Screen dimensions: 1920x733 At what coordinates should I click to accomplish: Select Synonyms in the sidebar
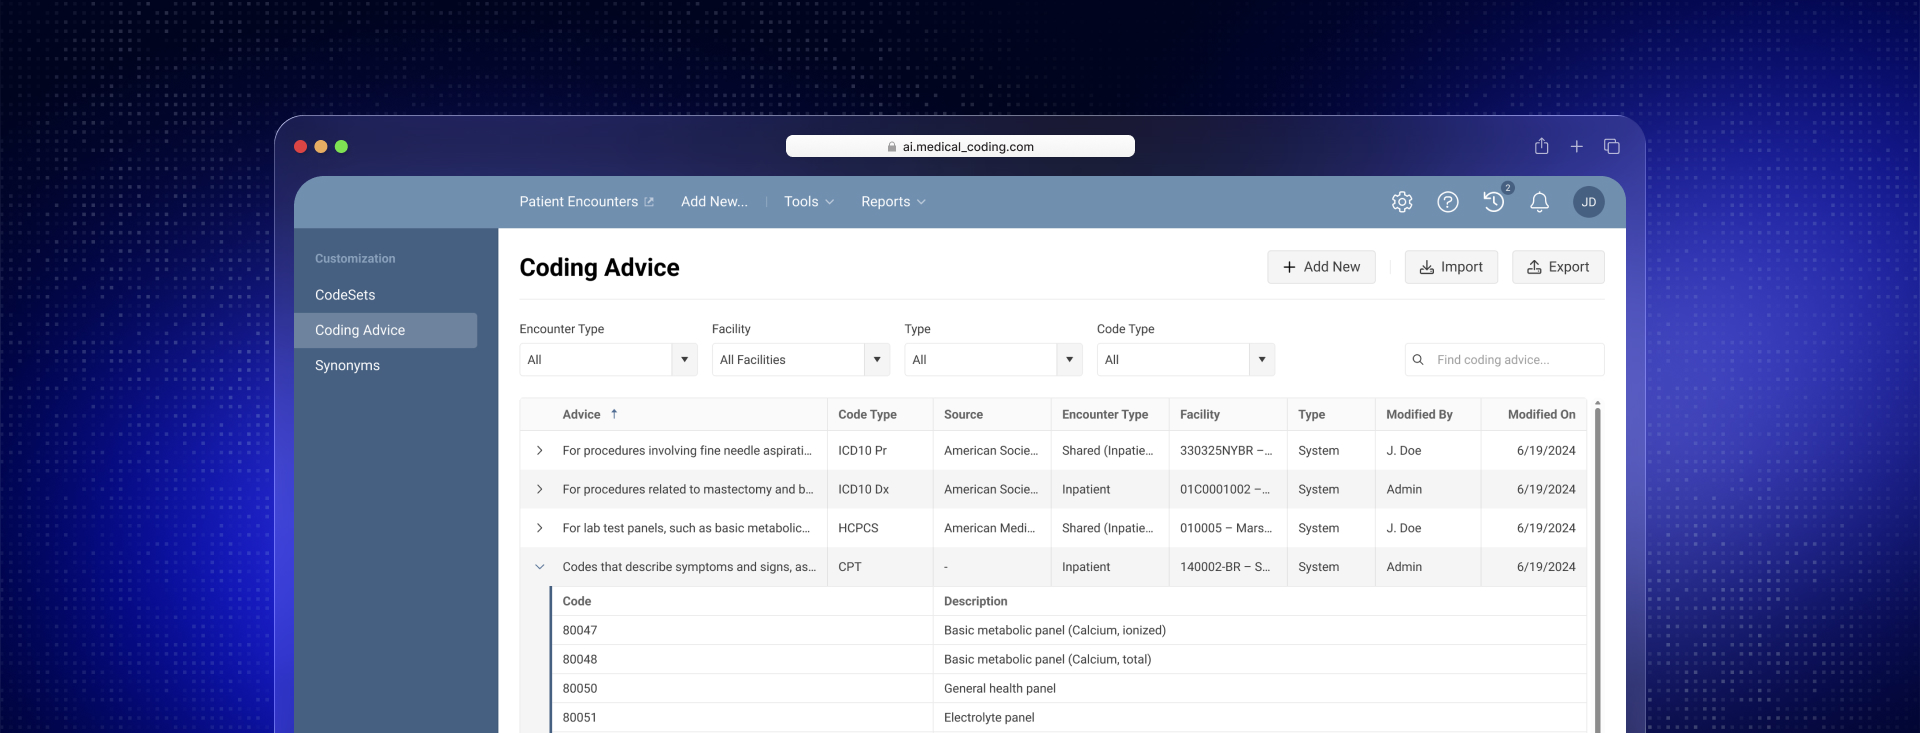[x=347, y=366]
